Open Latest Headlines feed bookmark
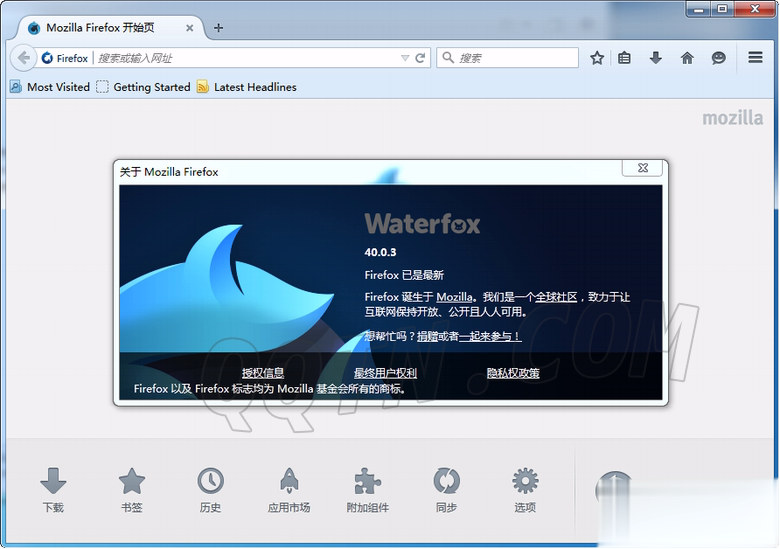Screen dimensions: 780x549 (x=247, y=87)
